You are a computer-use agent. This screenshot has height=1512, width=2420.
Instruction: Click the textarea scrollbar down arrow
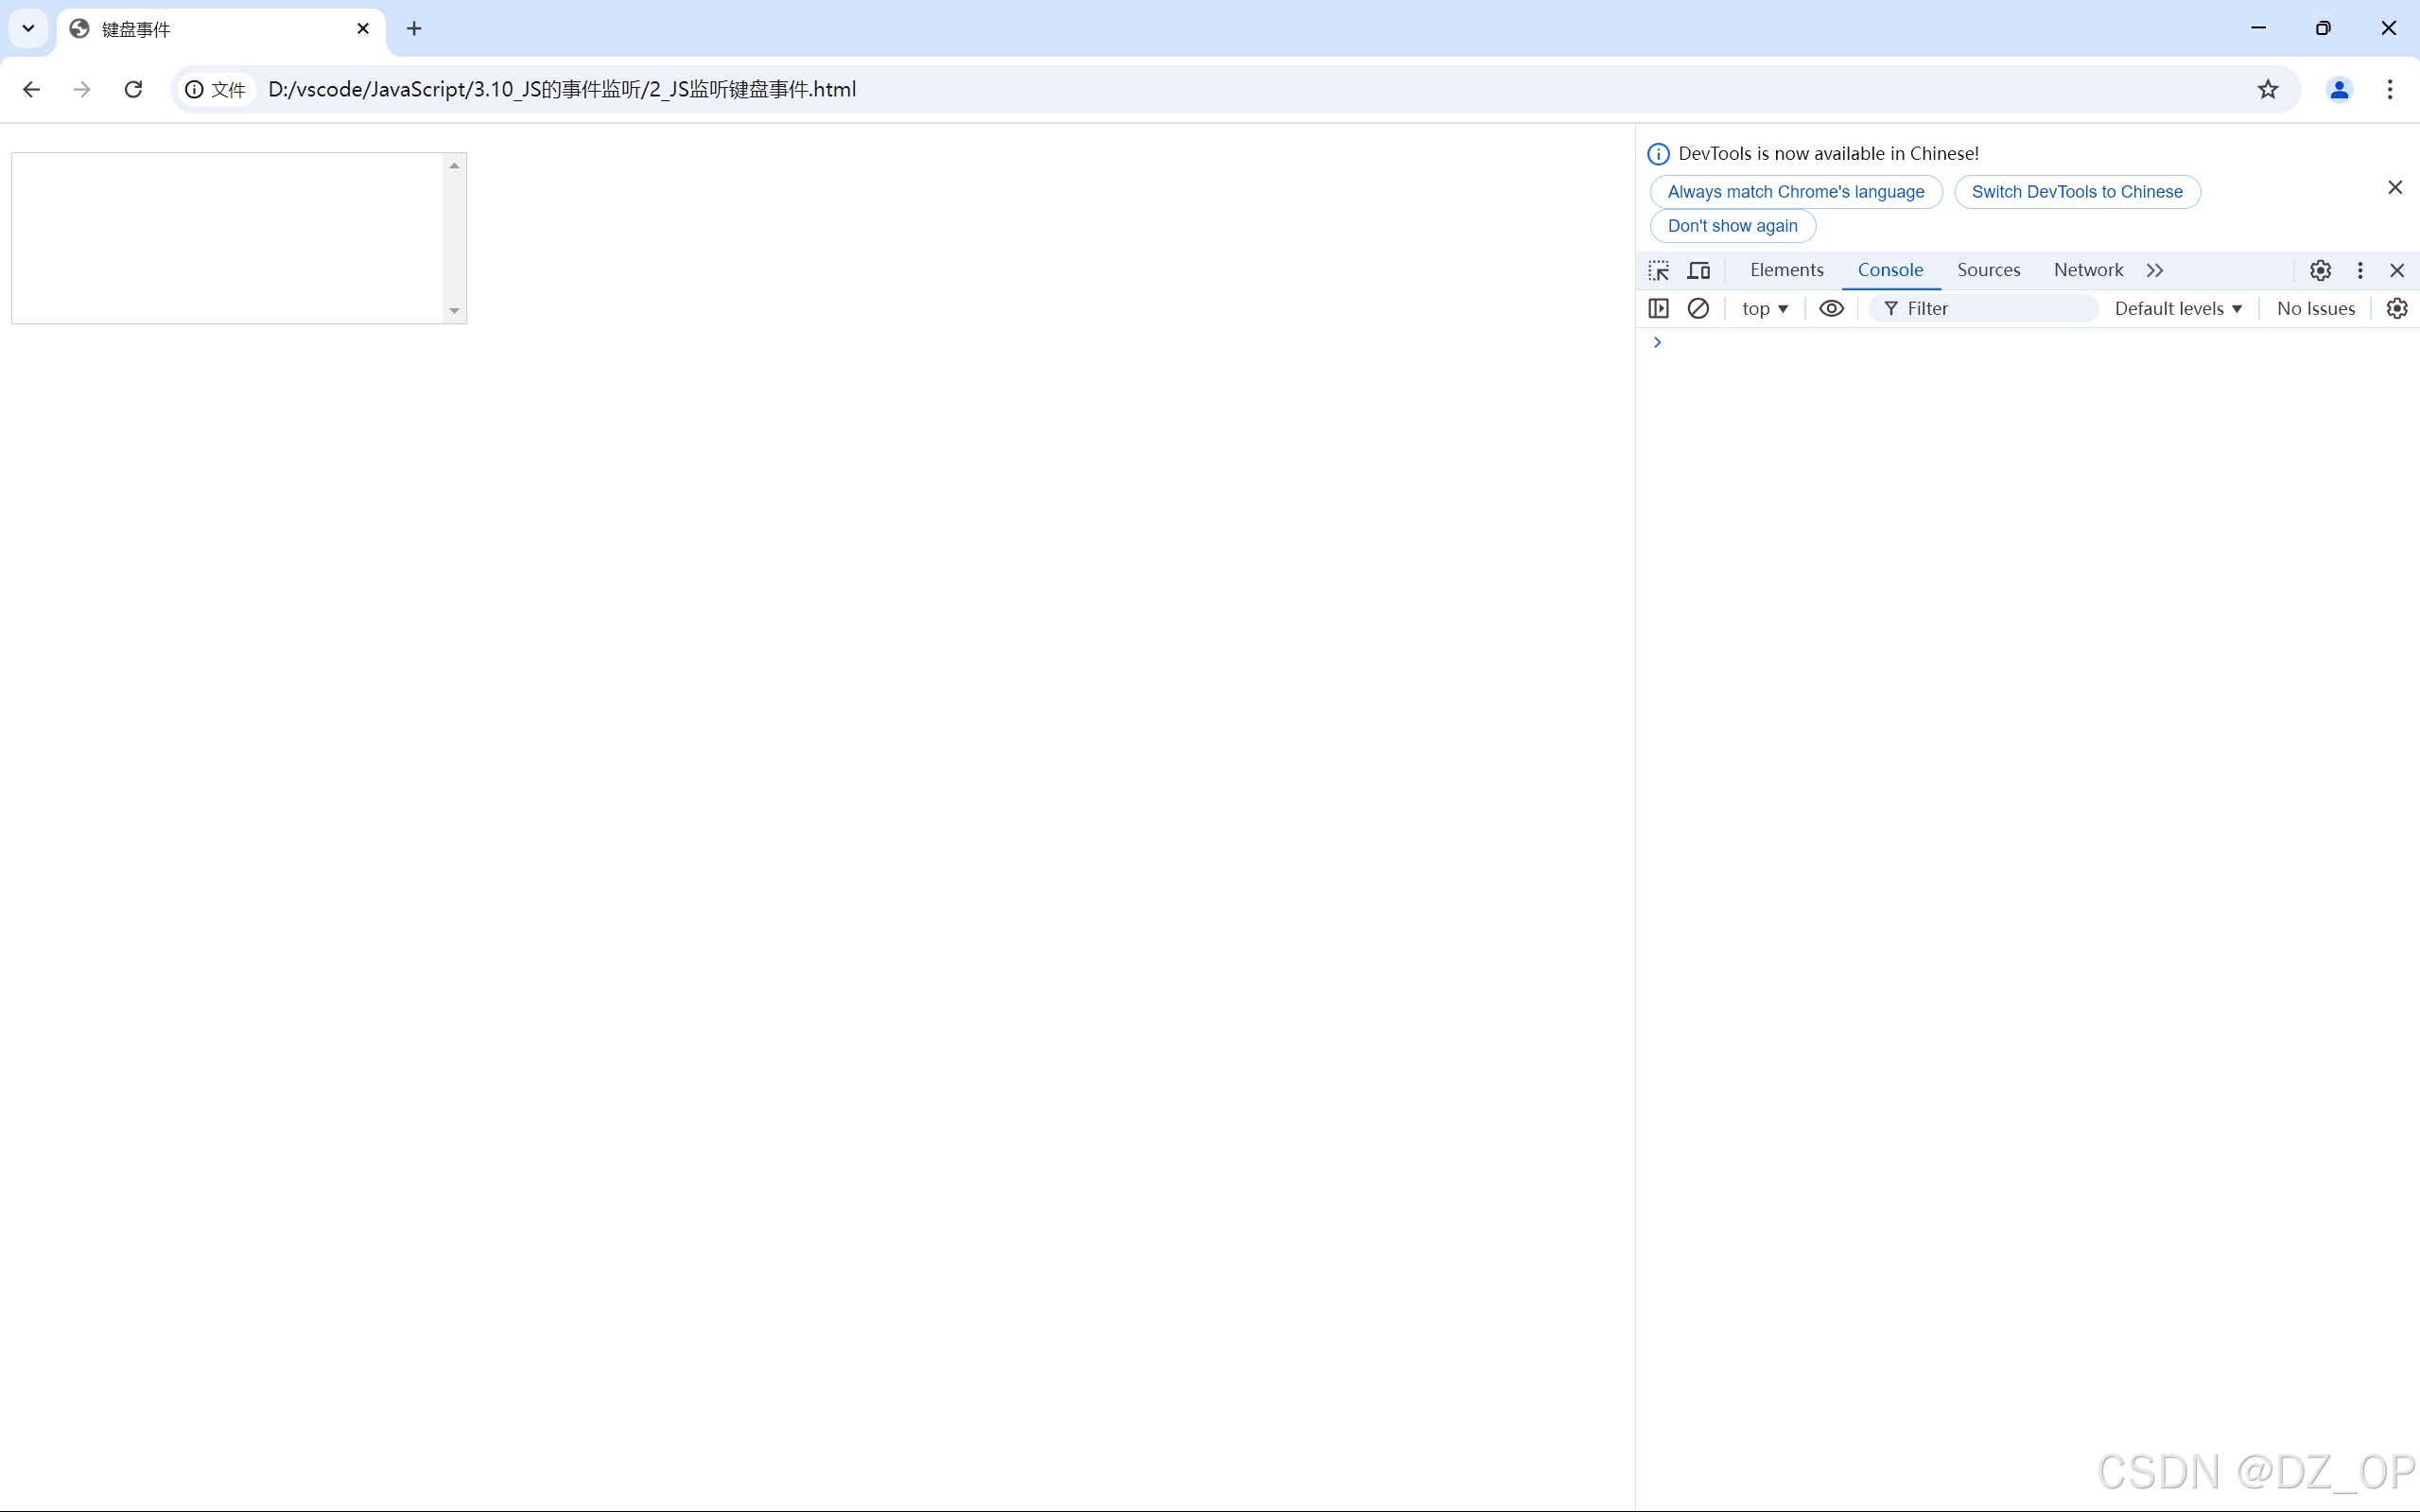pyautogui.click(x=454, y=311)
